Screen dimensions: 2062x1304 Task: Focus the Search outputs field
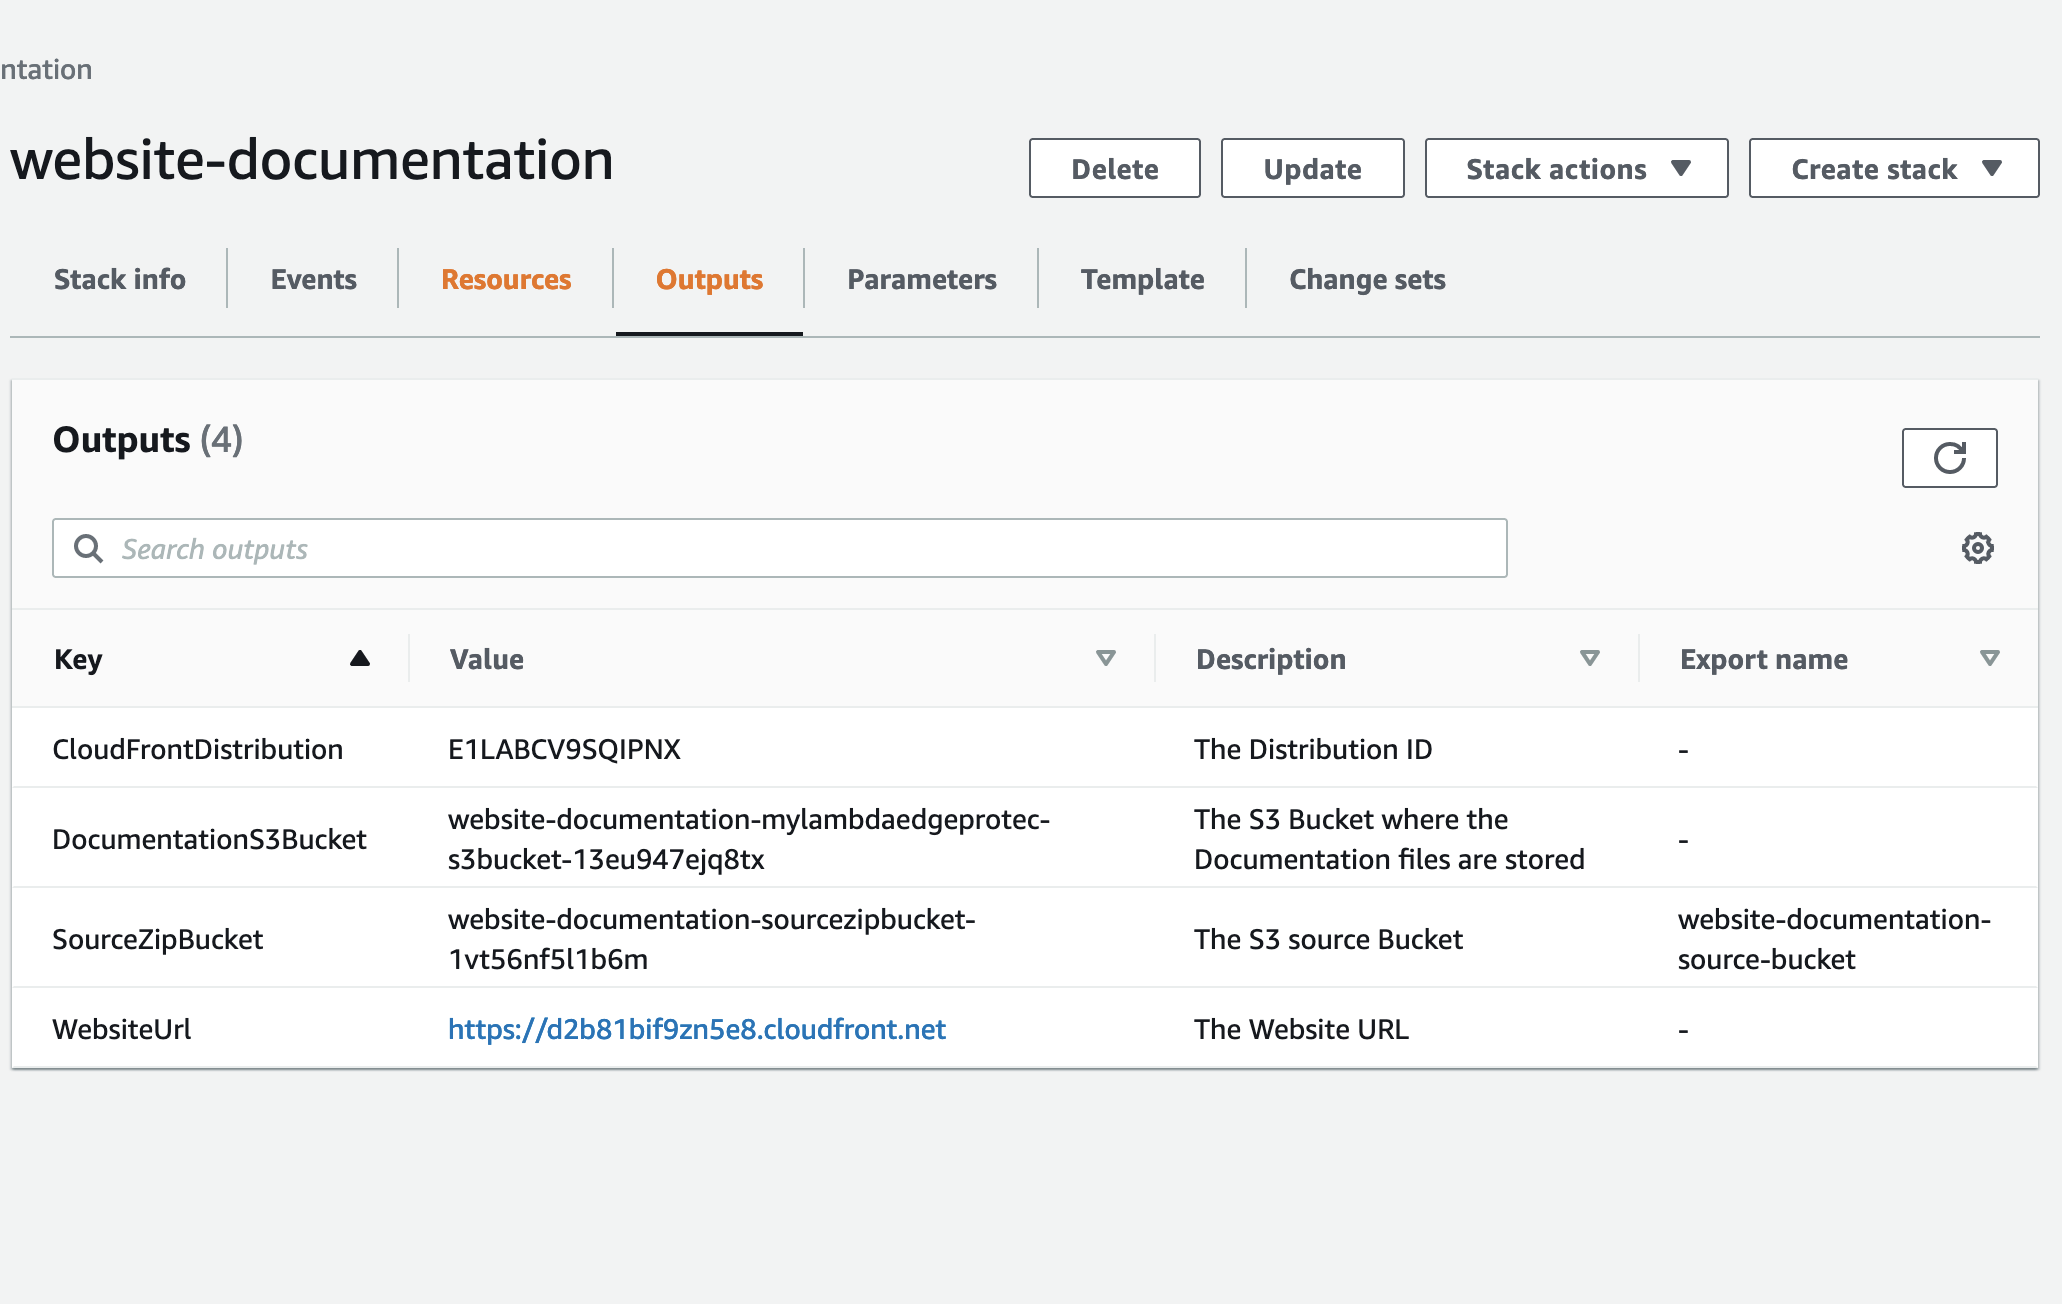[x=800, y=548]
